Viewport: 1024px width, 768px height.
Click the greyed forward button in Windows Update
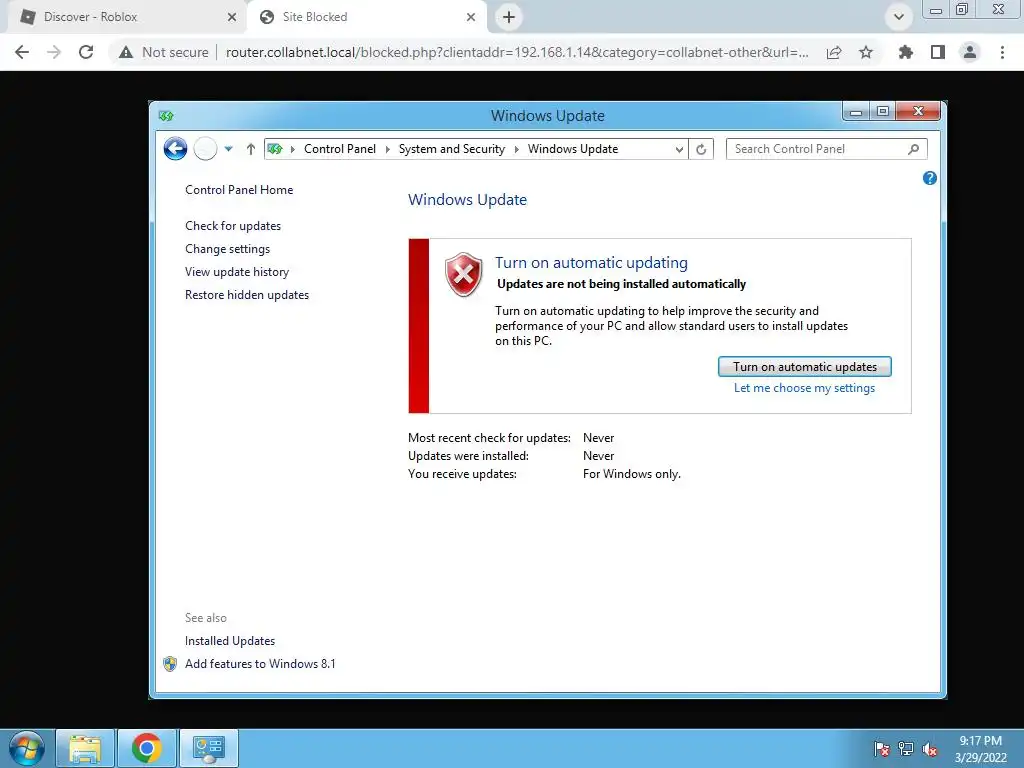pos(205,149)
